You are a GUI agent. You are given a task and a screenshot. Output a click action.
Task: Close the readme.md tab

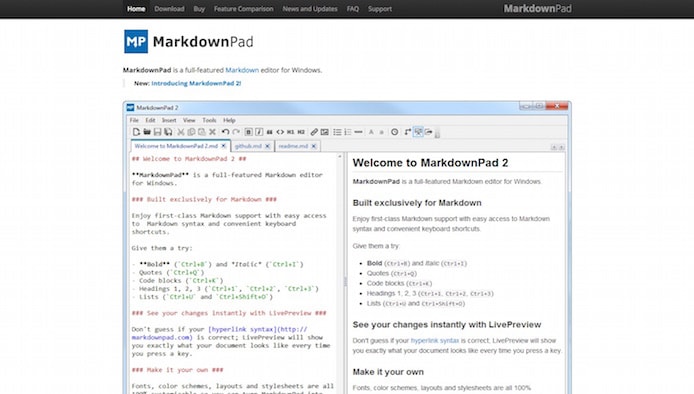[x=314, y=146]
